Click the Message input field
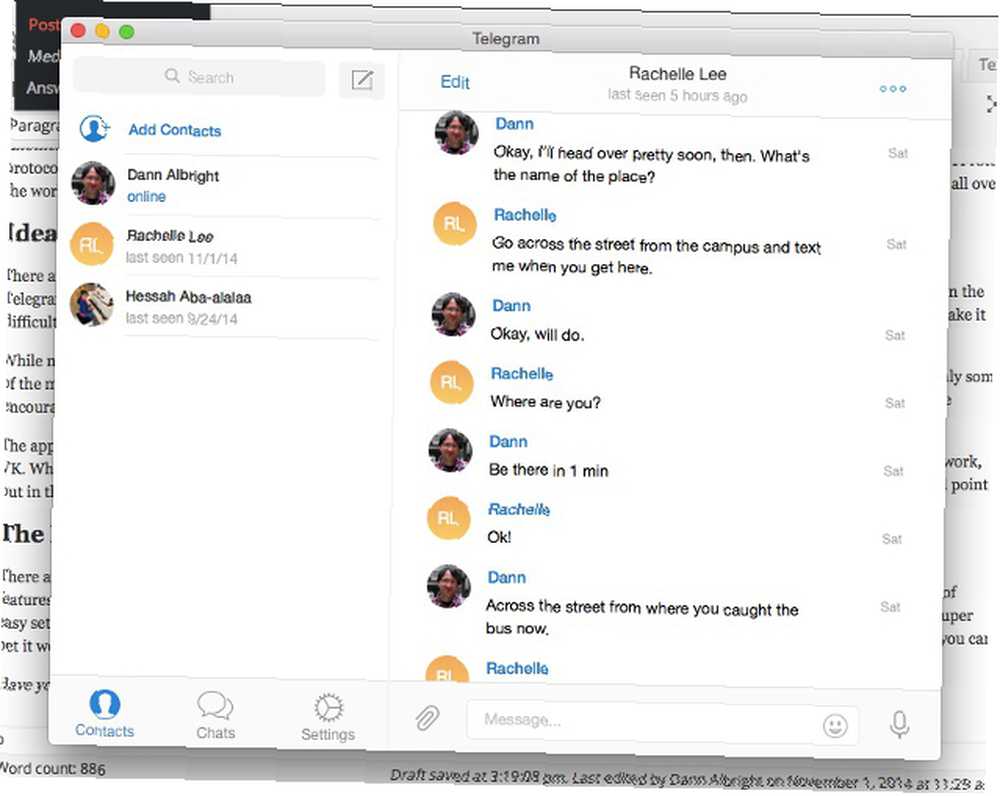Image resolution: width=1000 pixels, height=796 pixels. tap(662, 721)
